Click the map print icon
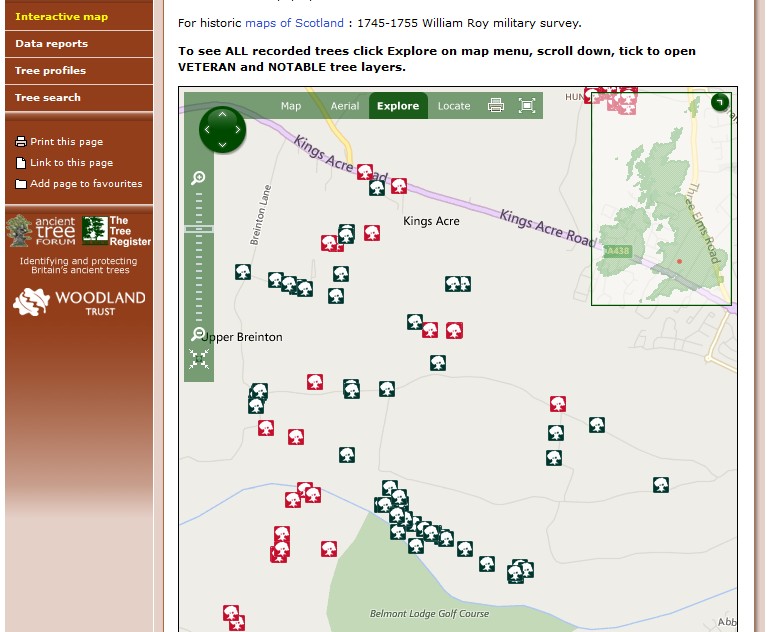The width and height of the screenshot is (767, 632). click(496, 105)
